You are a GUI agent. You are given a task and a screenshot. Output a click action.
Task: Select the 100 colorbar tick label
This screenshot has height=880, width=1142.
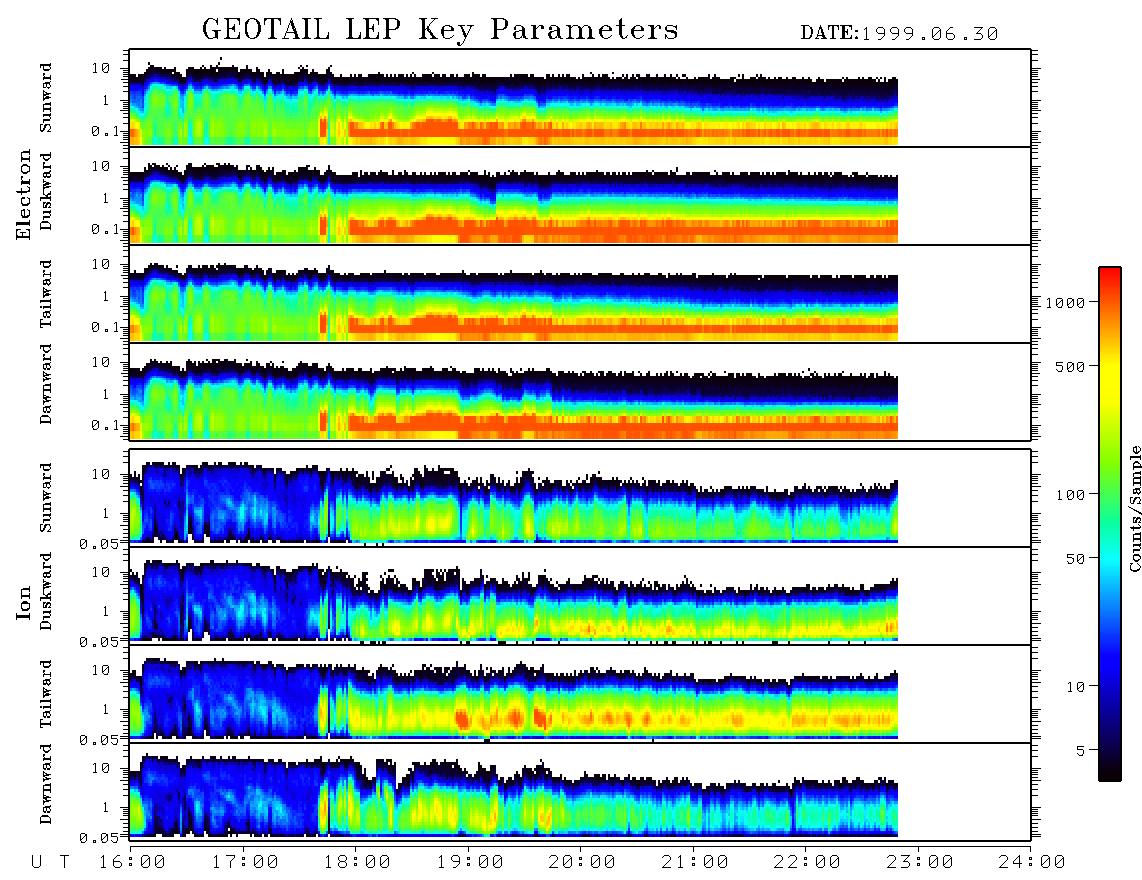1071,495
